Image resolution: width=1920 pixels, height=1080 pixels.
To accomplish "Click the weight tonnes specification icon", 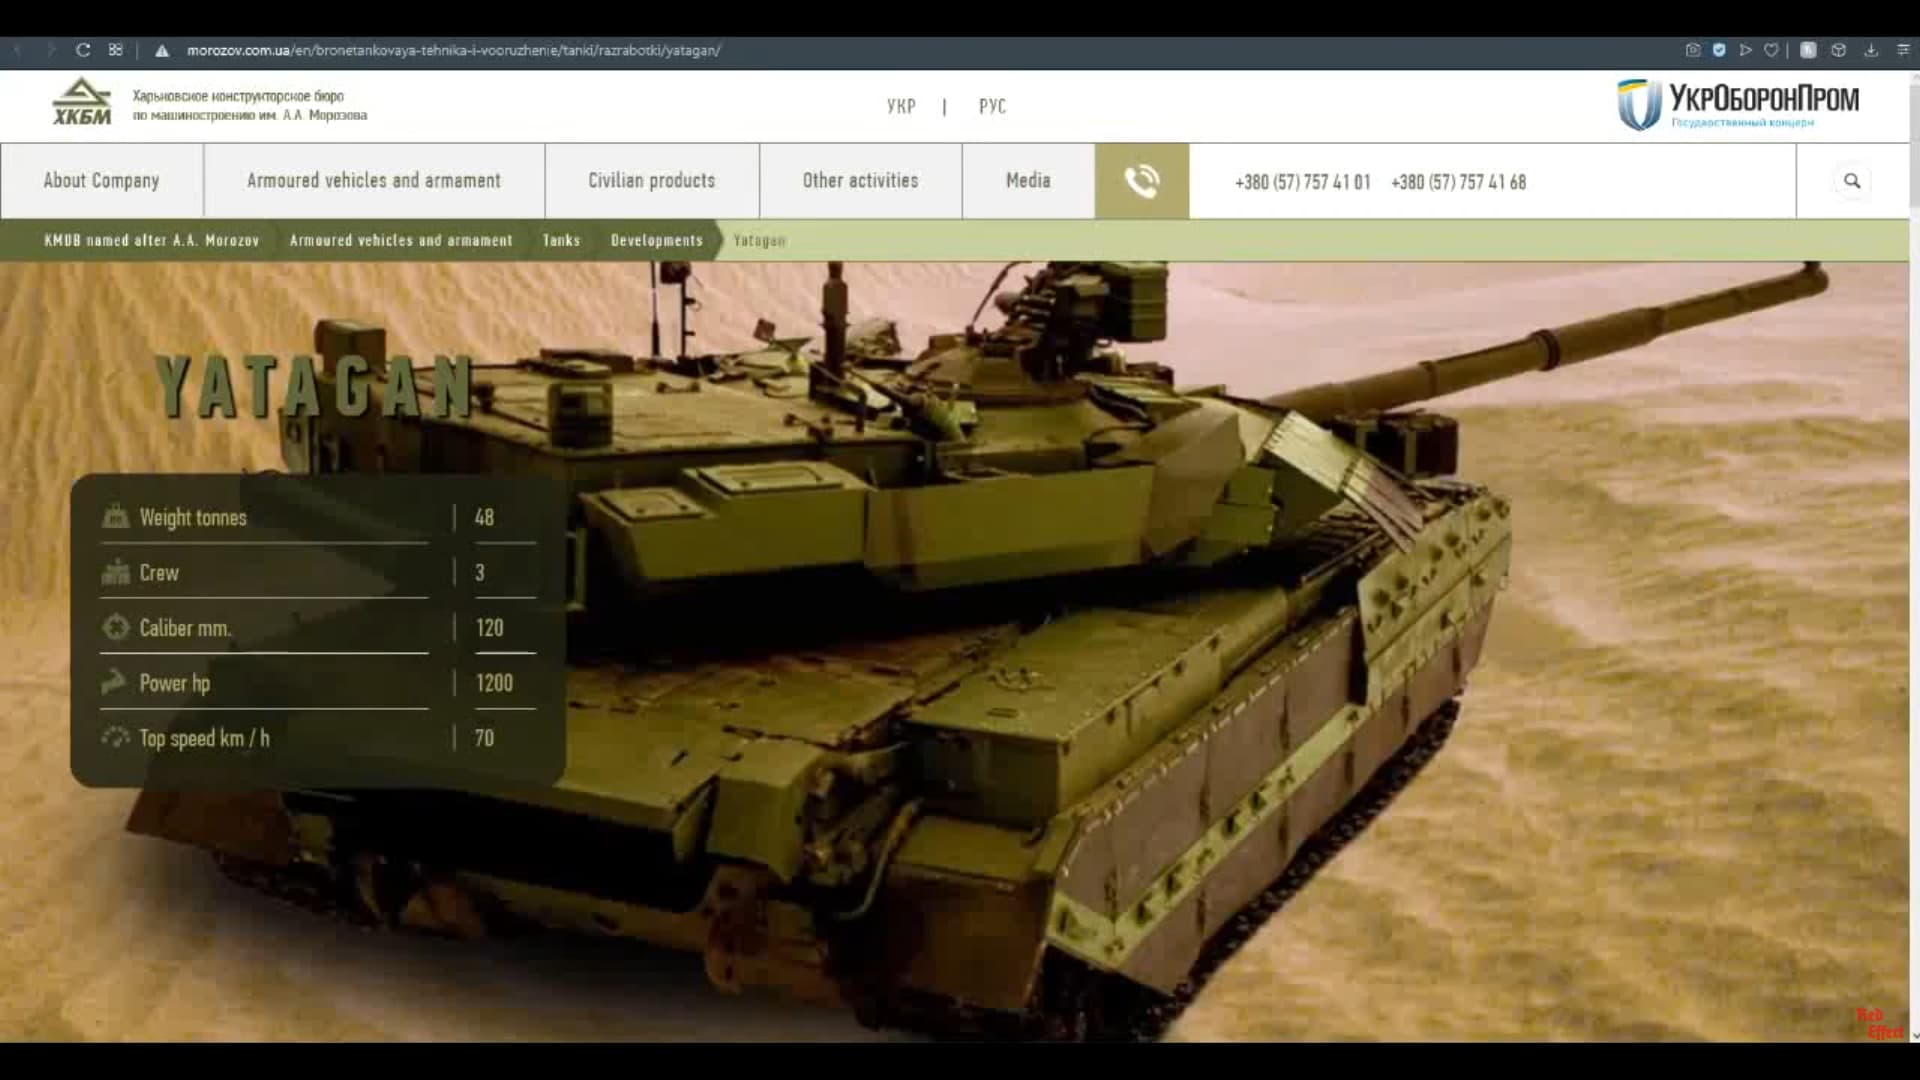I will [115, 516].
